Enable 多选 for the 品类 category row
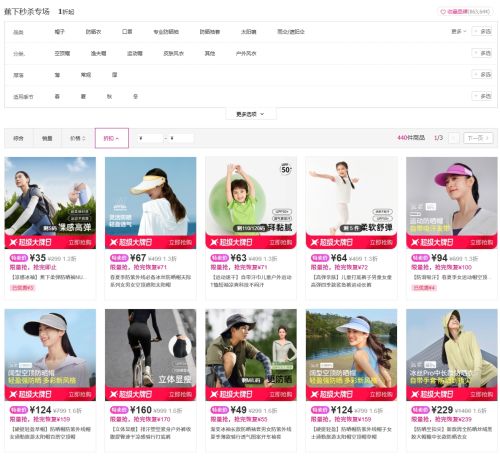500x456 pixels. 482,31
